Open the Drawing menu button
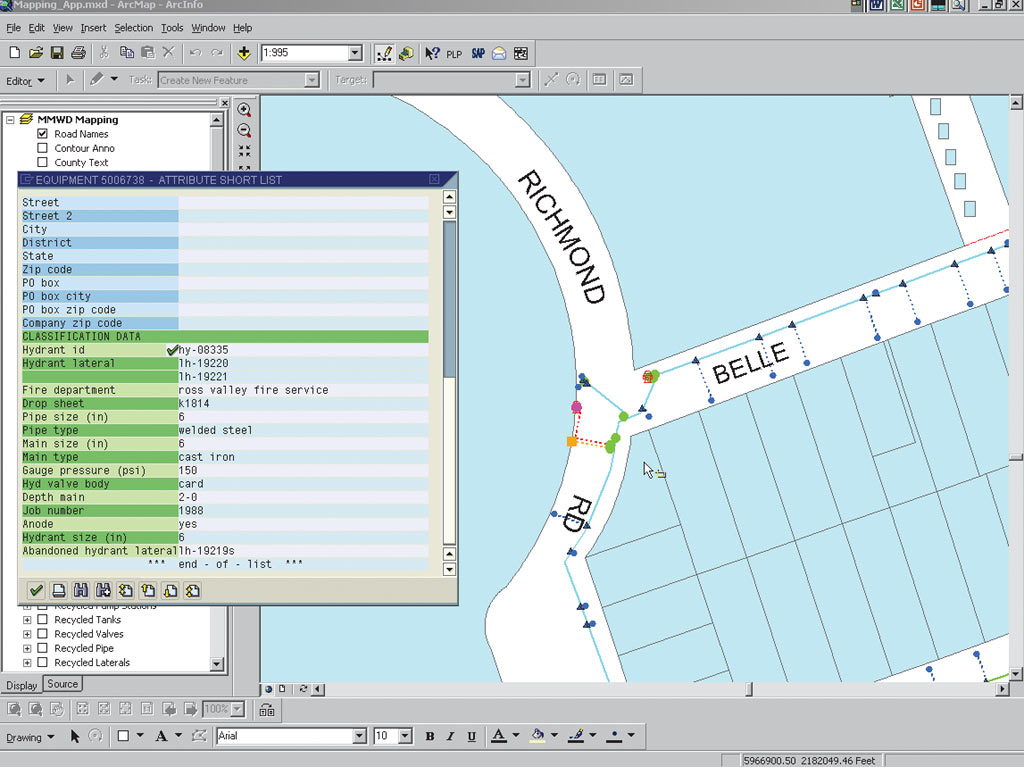The height and width of the screenshot is (767, 1024). pyautogui.click(x=30, y=737)
